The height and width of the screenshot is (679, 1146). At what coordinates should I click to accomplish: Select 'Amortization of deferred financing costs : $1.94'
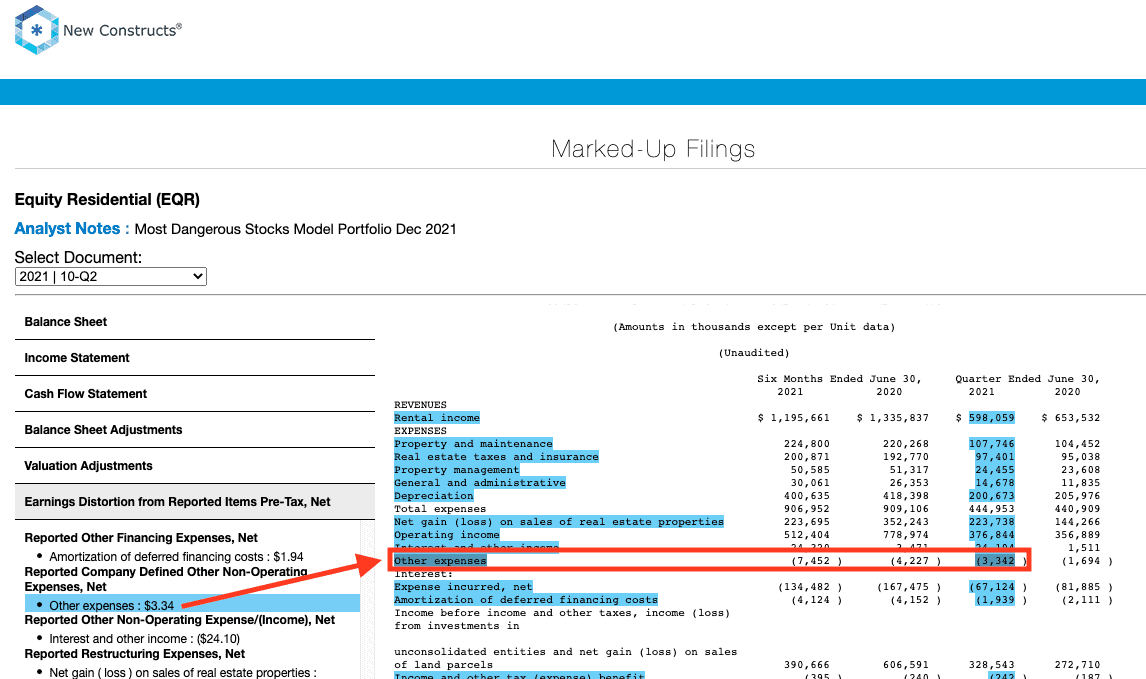[176, 557]
